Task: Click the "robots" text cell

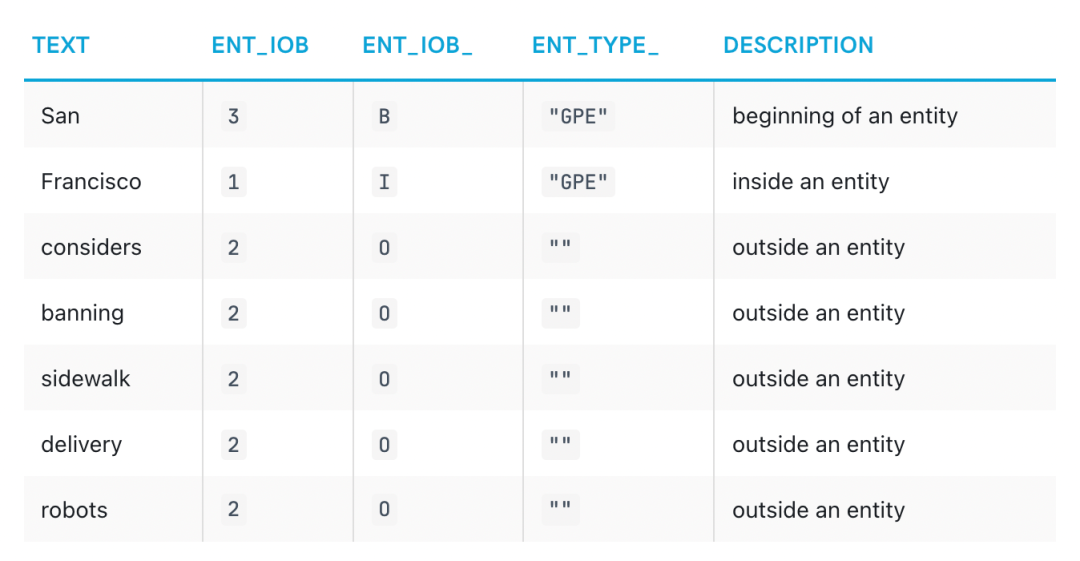Action: 74,510
